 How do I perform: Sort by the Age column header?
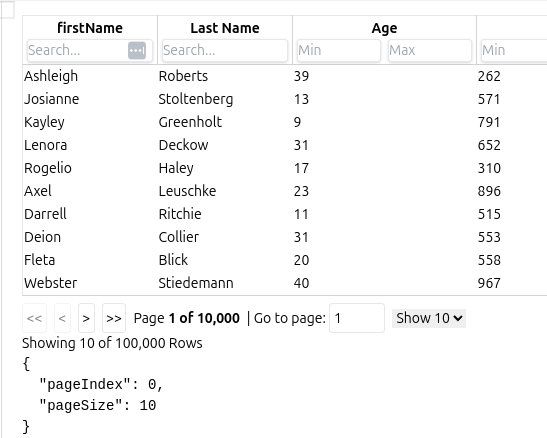(384, 28)
